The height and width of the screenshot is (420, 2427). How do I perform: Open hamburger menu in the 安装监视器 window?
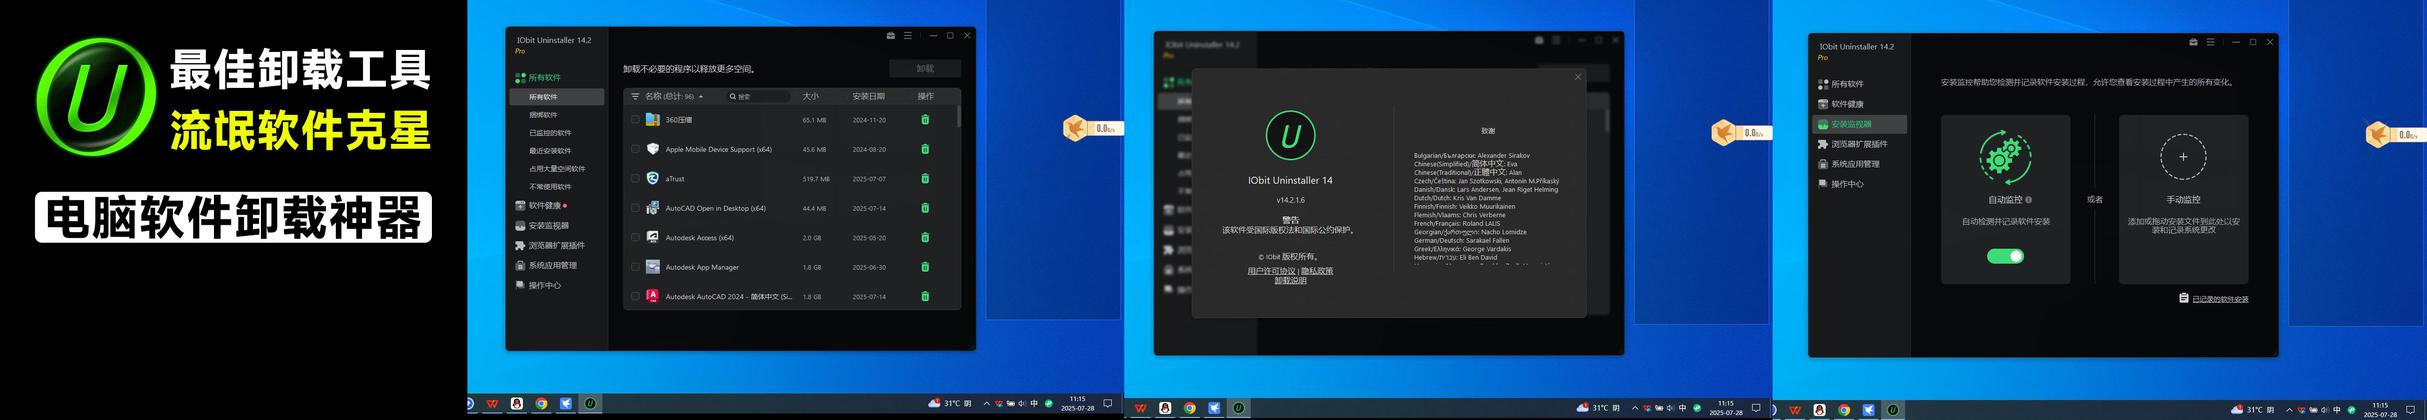[2210, 42]
